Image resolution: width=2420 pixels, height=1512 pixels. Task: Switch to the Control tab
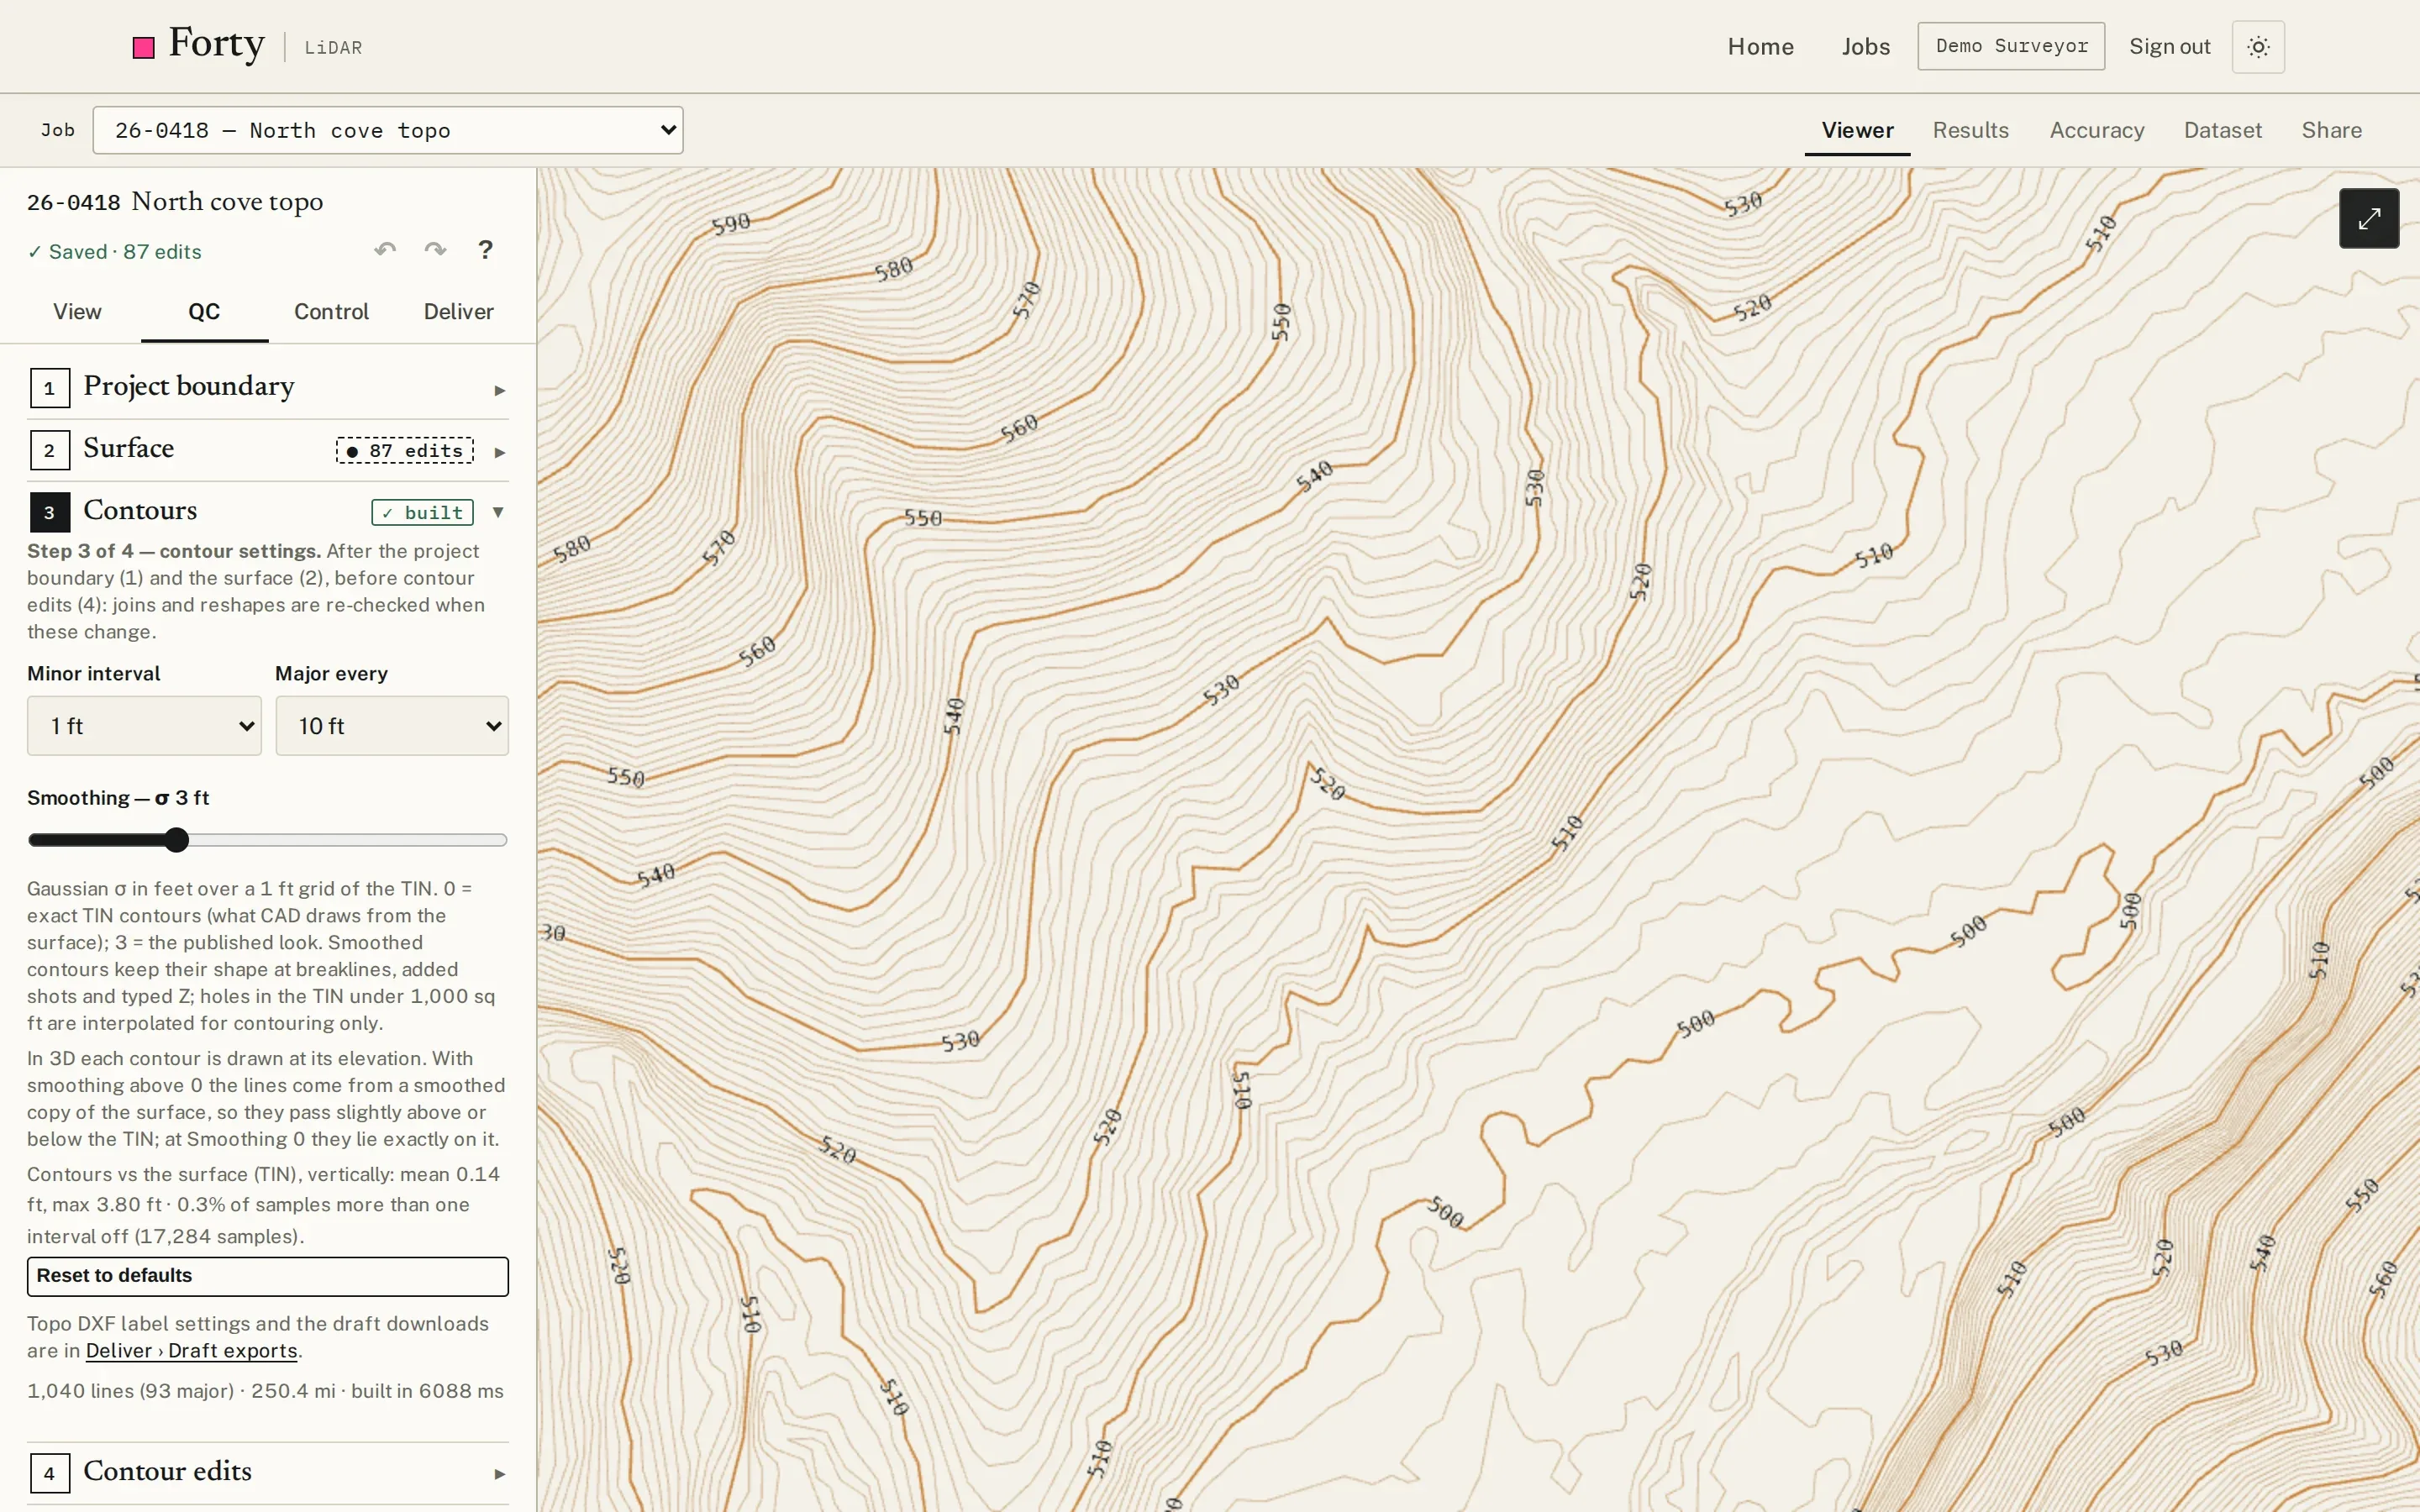(x=331, y=311)
